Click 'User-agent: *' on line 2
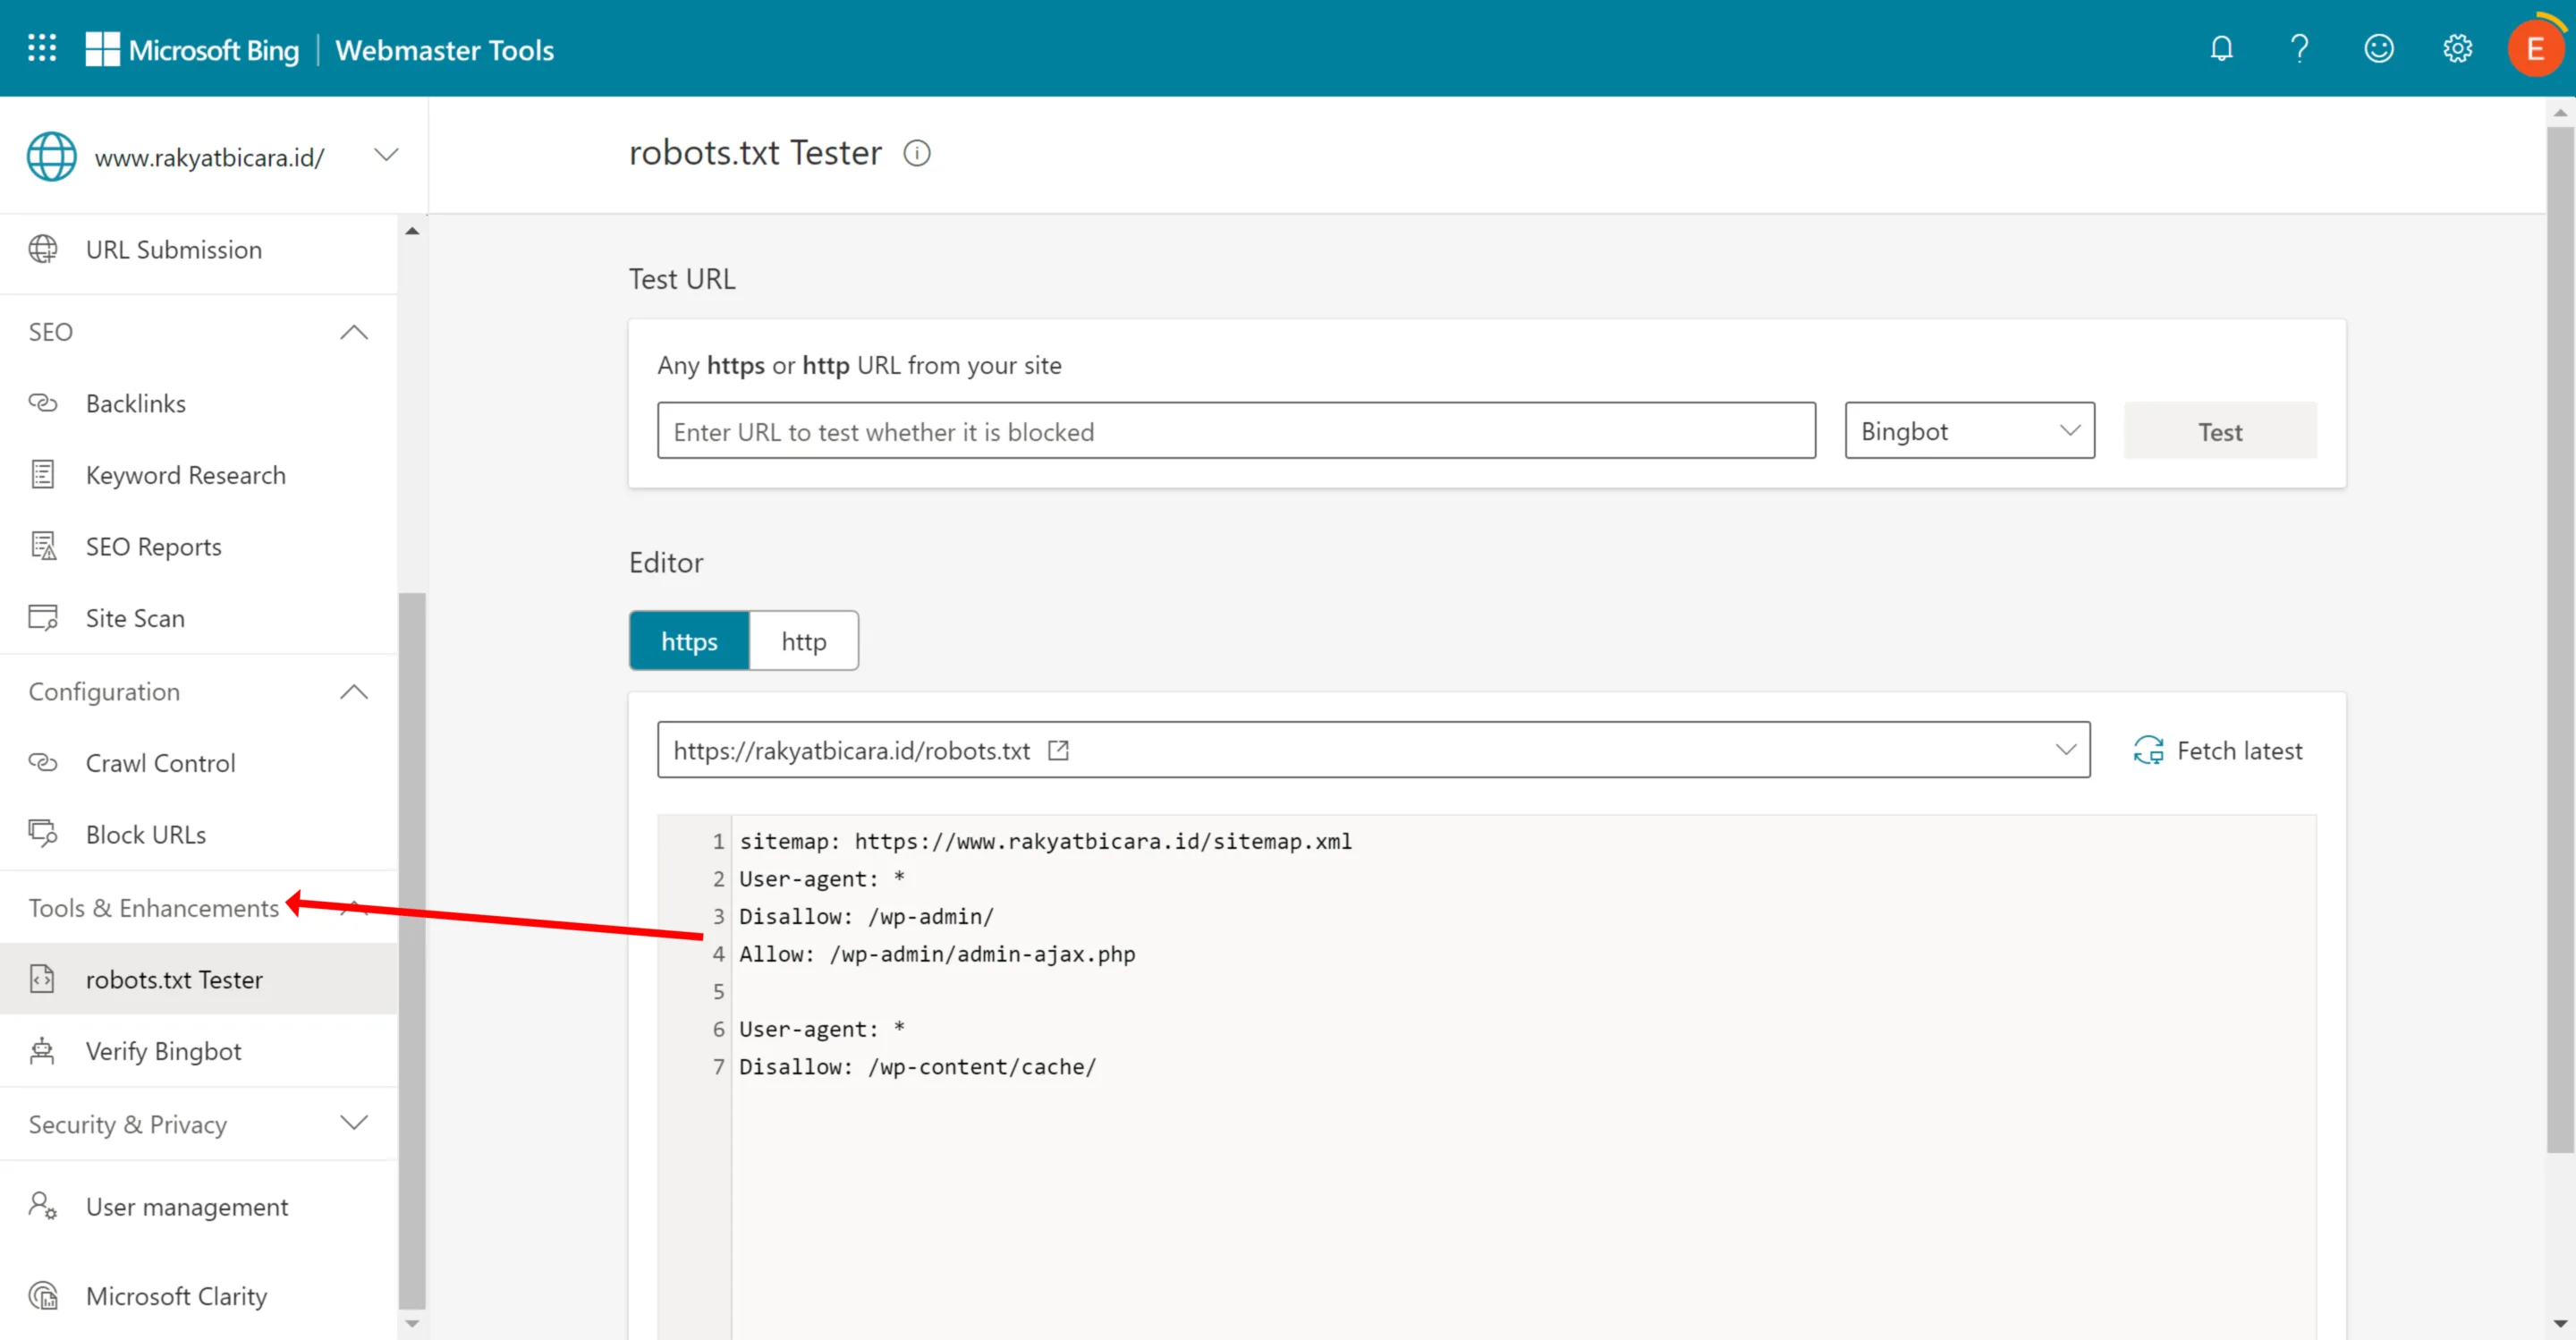Image resolution: width=2576 pixels, height=1340 pixels. [x=821, y=878]
